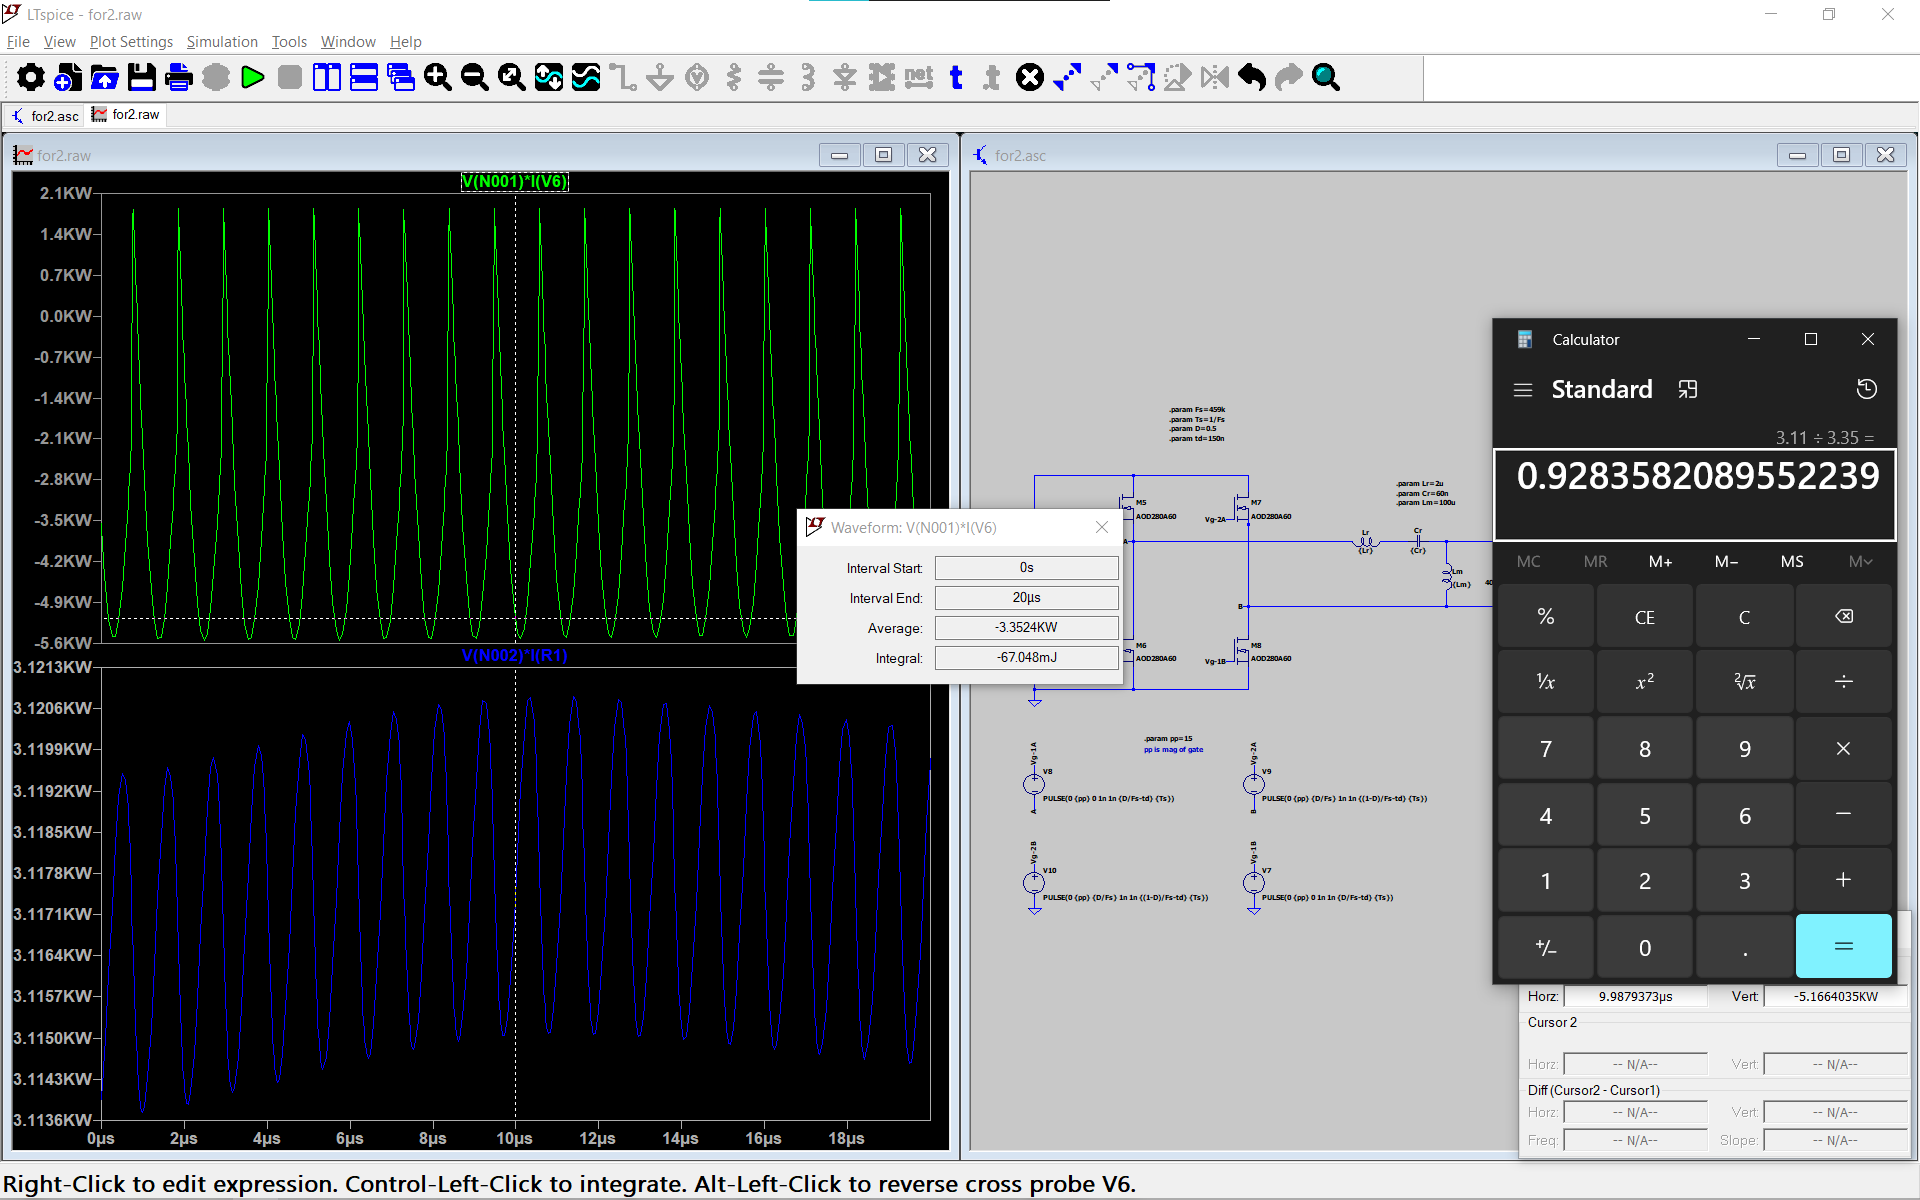Viewport: 1920px width, 1200px height.
Task: Click the Undo arrow icon
Action: [x=1252, y=77]
